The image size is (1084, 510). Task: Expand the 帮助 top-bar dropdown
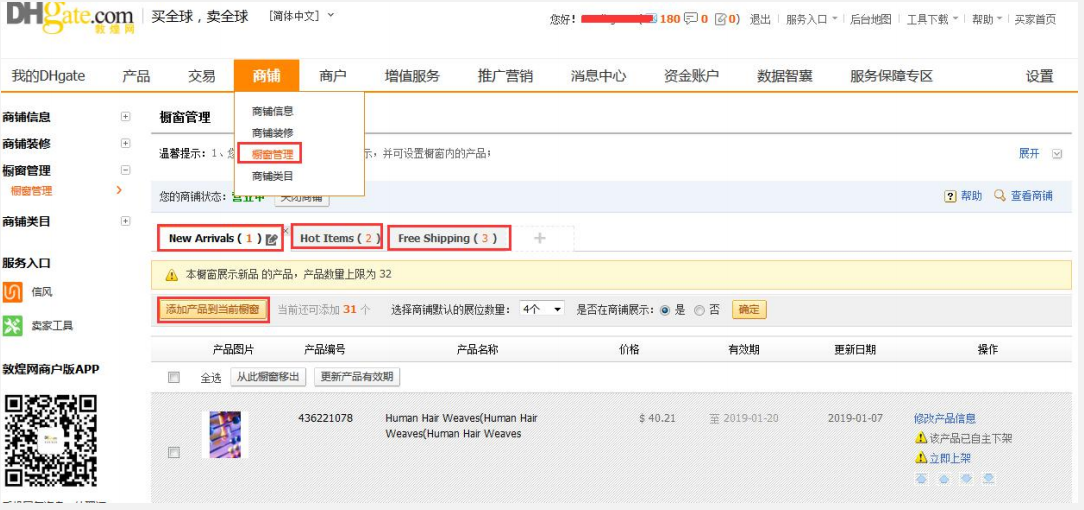click(987, 19)
